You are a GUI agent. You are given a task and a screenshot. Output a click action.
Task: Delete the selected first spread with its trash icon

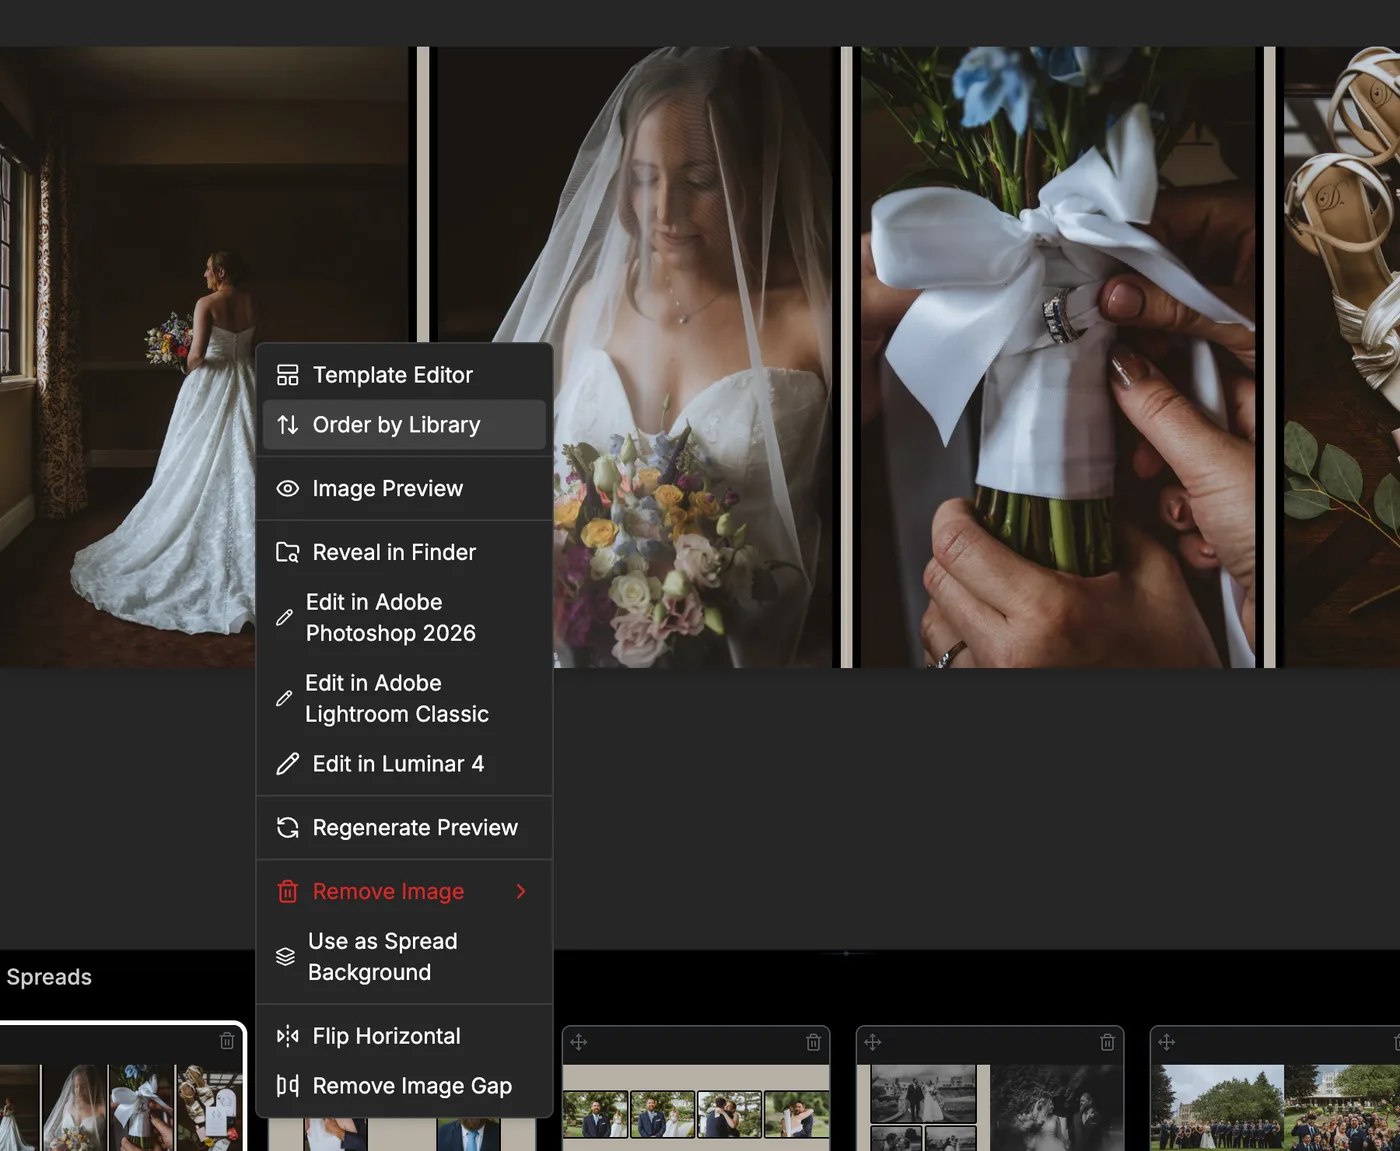click(227, 1041)
